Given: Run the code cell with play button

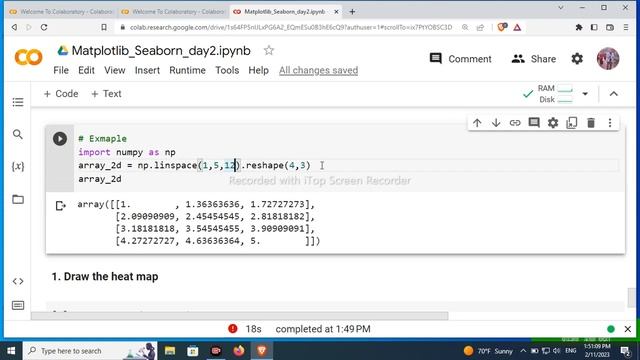Looking at the screenshot, I should tap(60, 139).
